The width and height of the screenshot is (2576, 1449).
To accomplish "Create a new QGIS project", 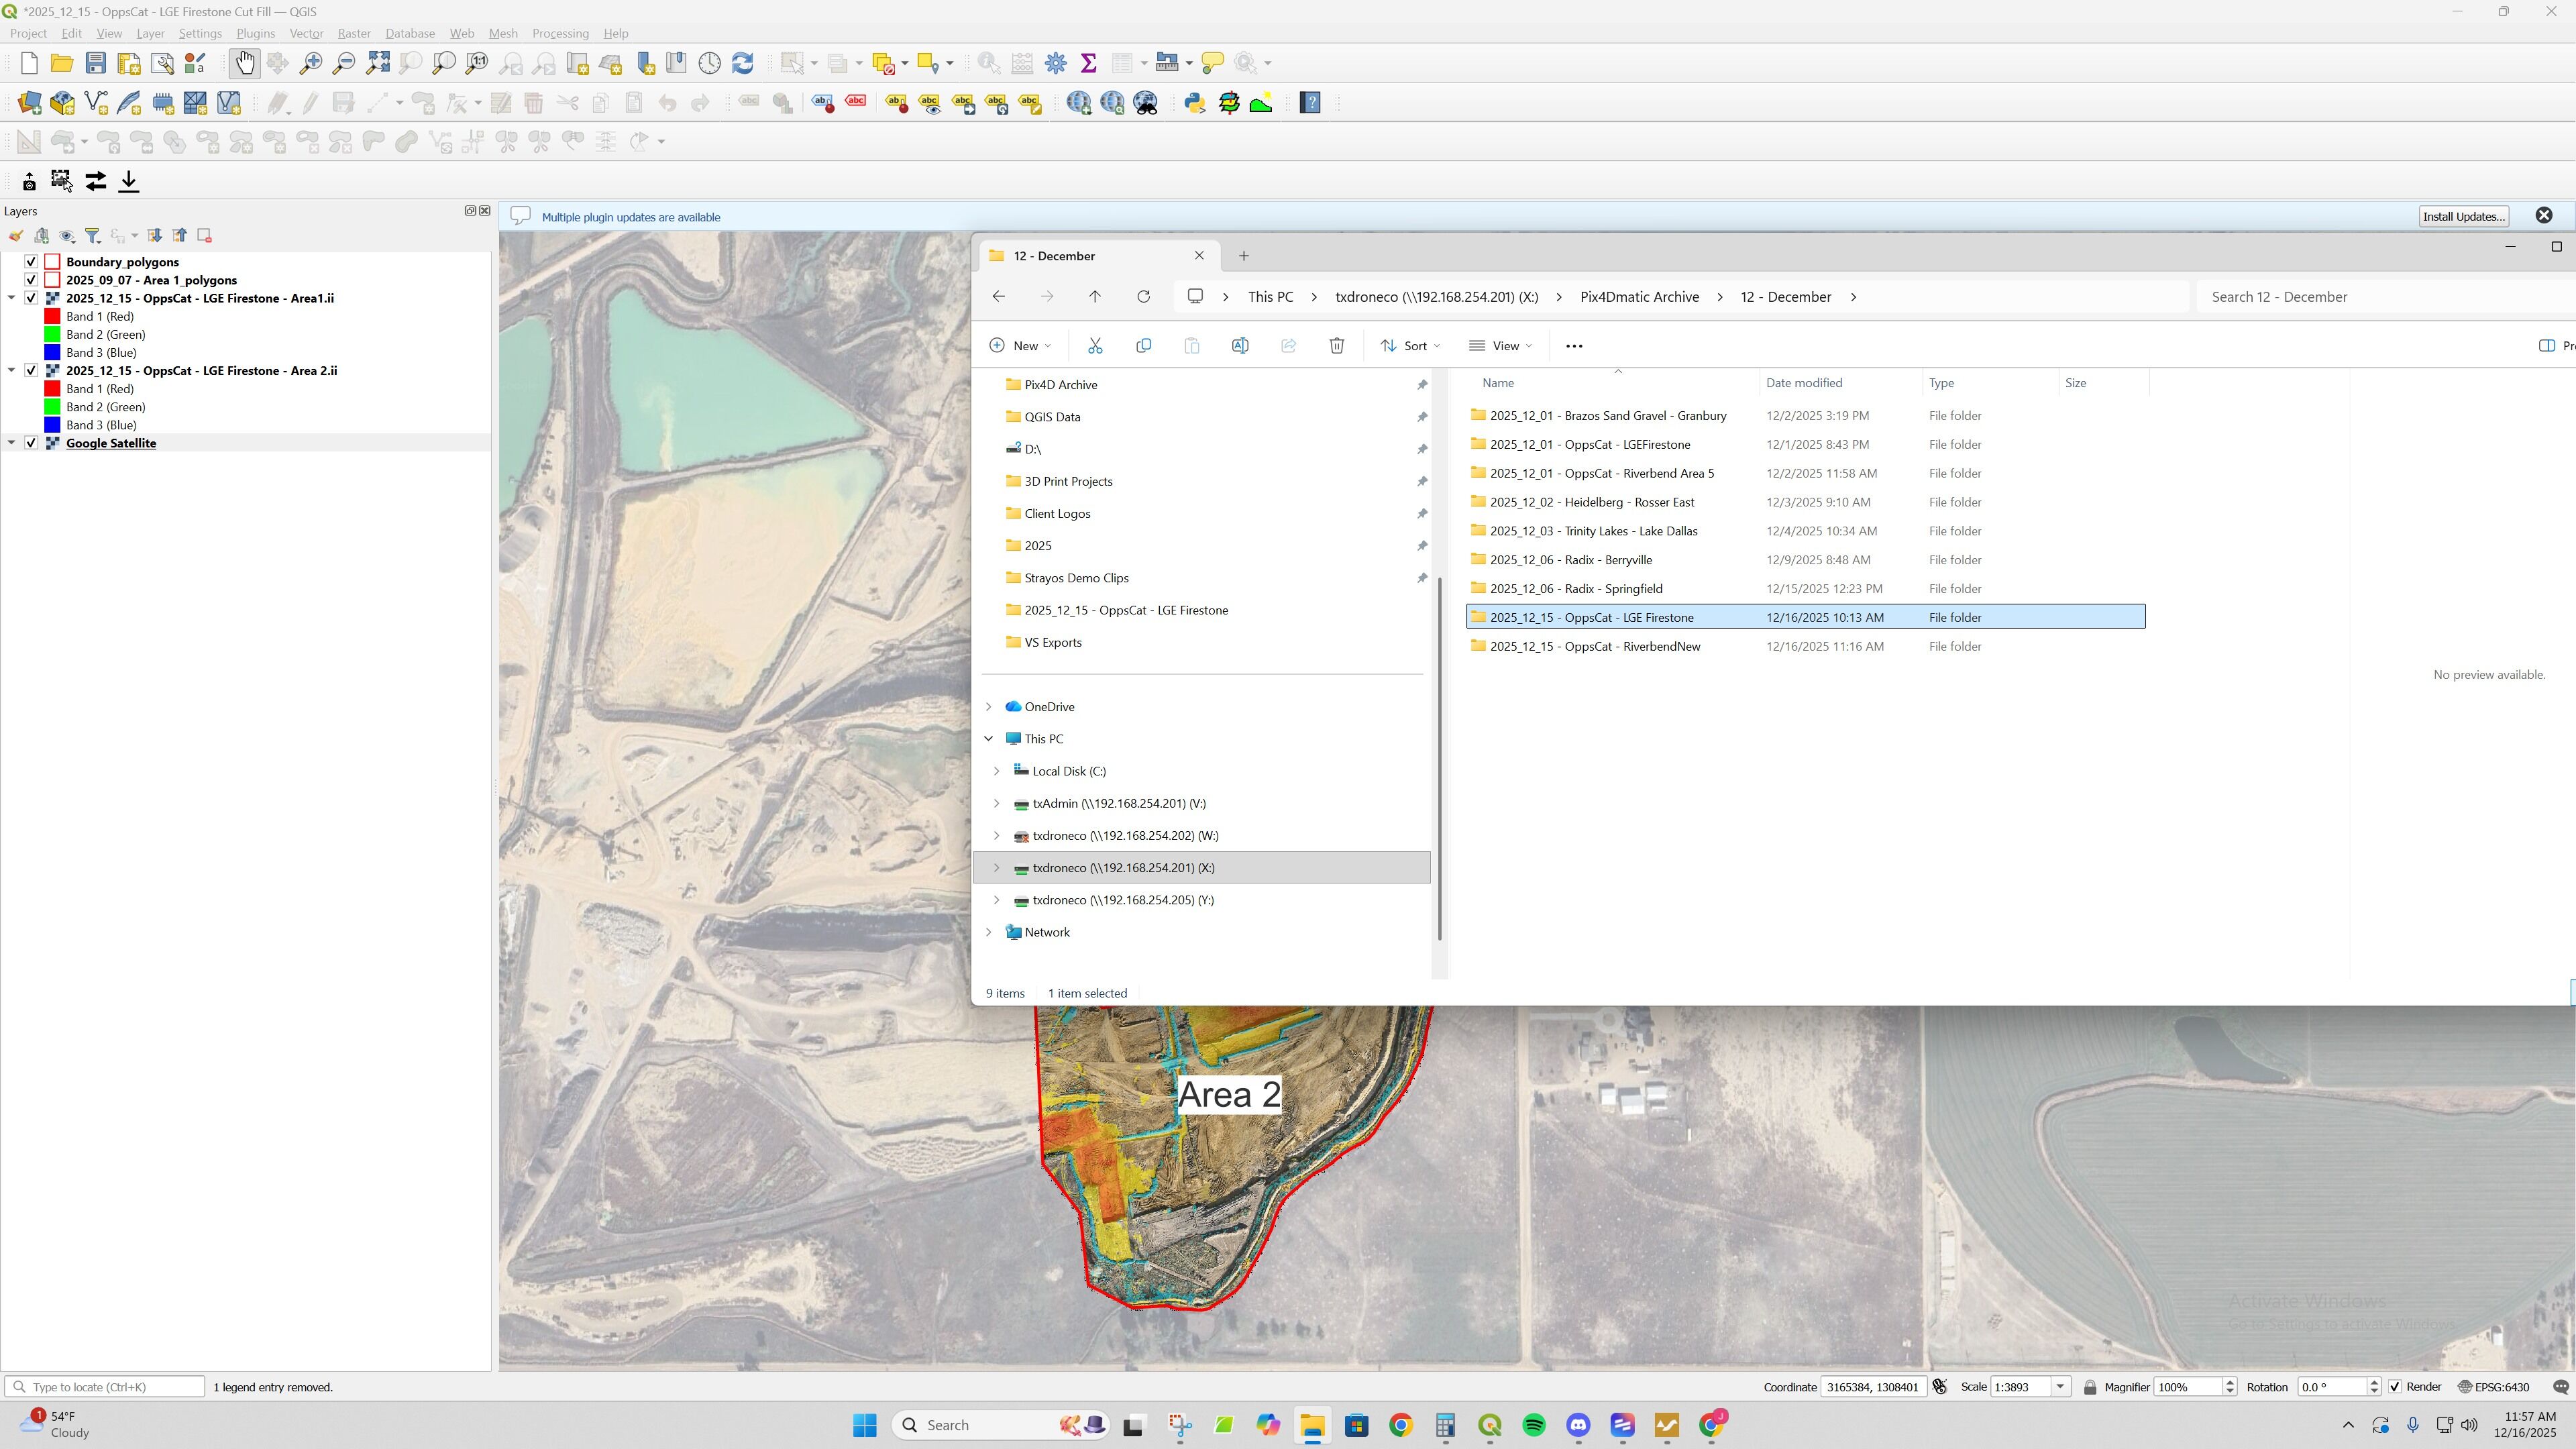I will coord(29,64).
